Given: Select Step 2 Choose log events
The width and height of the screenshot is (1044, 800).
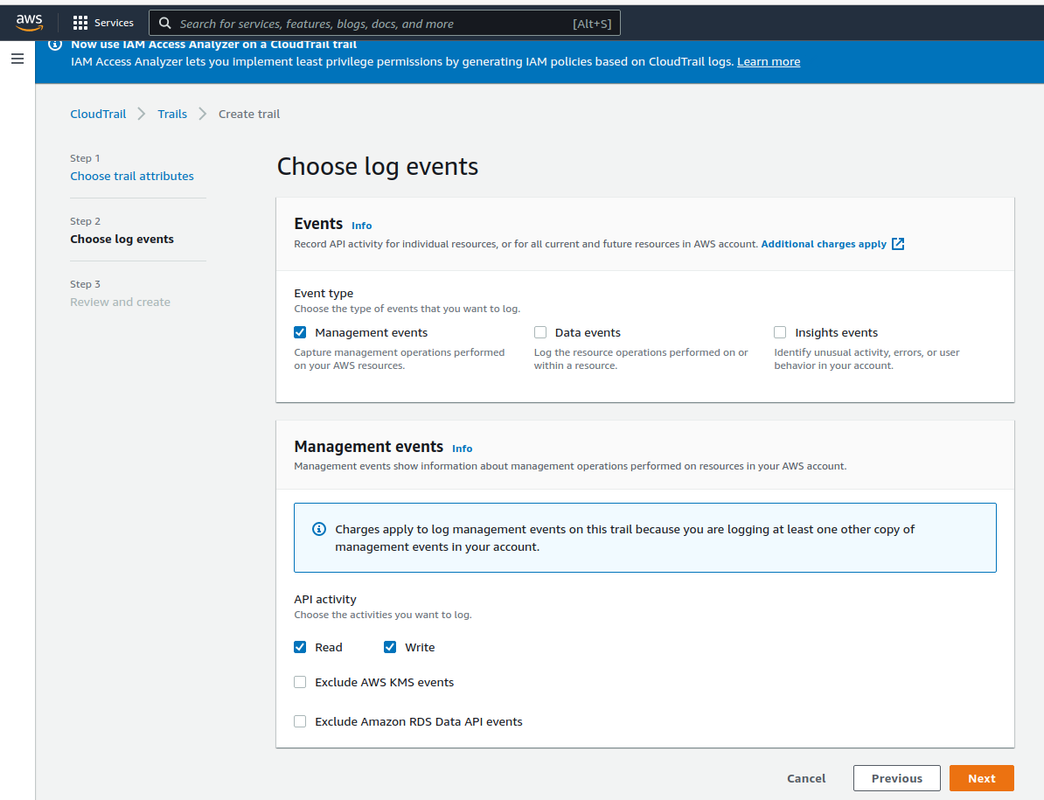Looking at the screenshot, I should [x=122, y=239].
